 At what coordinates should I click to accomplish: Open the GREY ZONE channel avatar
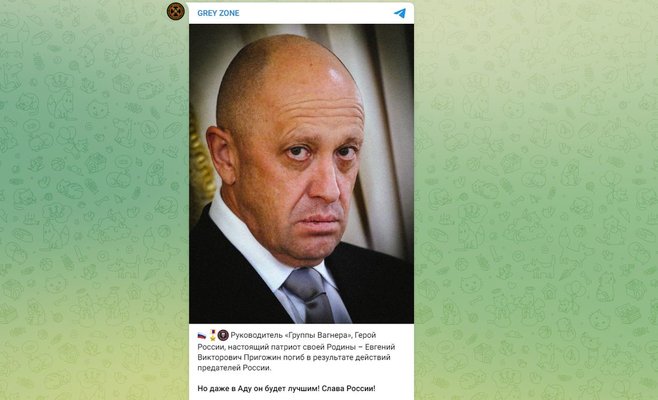pos(175,11)
